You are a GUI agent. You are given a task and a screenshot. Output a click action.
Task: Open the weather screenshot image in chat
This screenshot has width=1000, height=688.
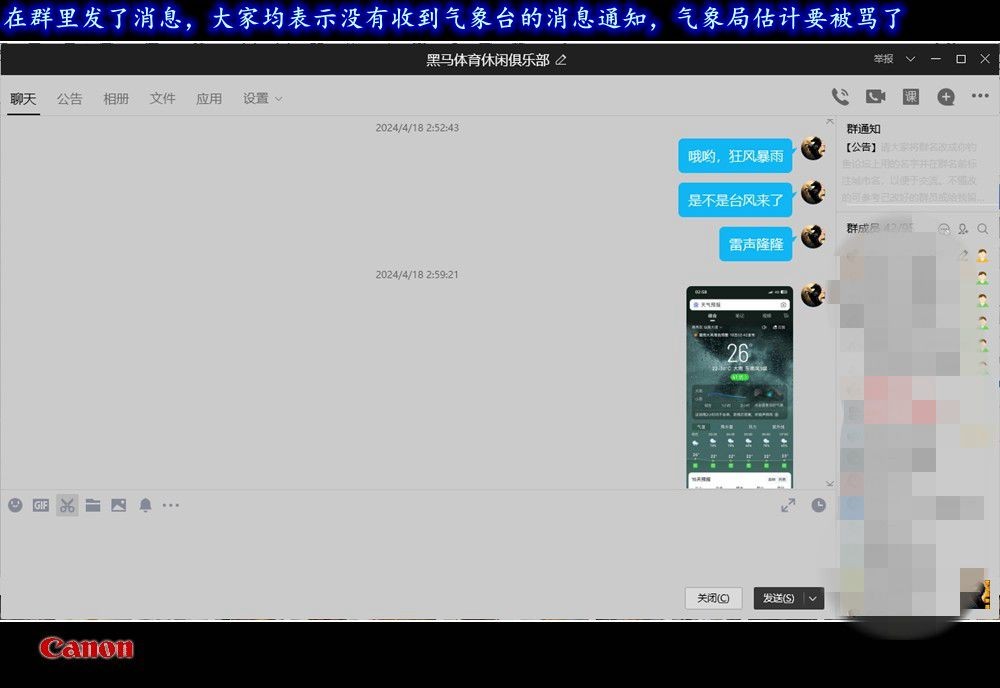(x=739, y=387)
